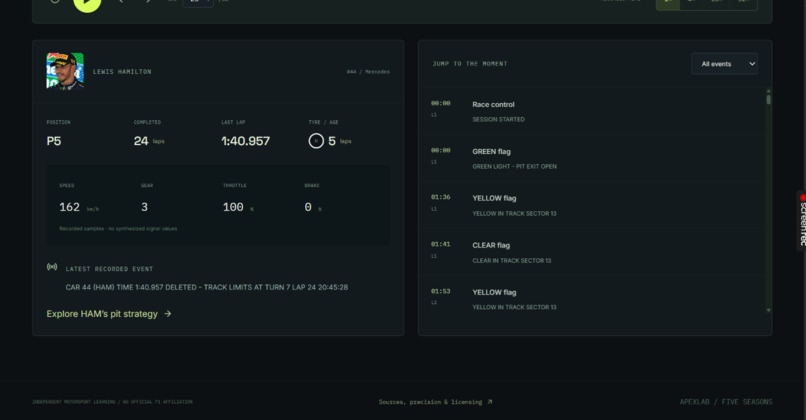Viewport: 806px width, 420px height.
Task: Click the LATEST RECORDED EVENT heading
Action: point(109,269)
